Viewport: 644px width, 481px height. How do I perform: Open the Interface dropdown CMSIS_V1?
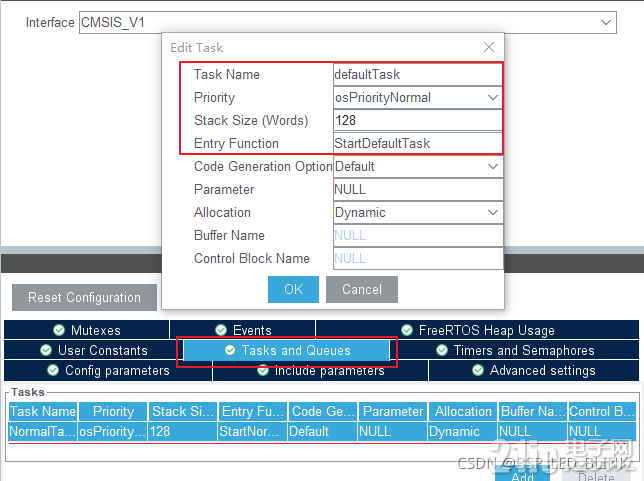pyautogui.click(x=347, y=22)
